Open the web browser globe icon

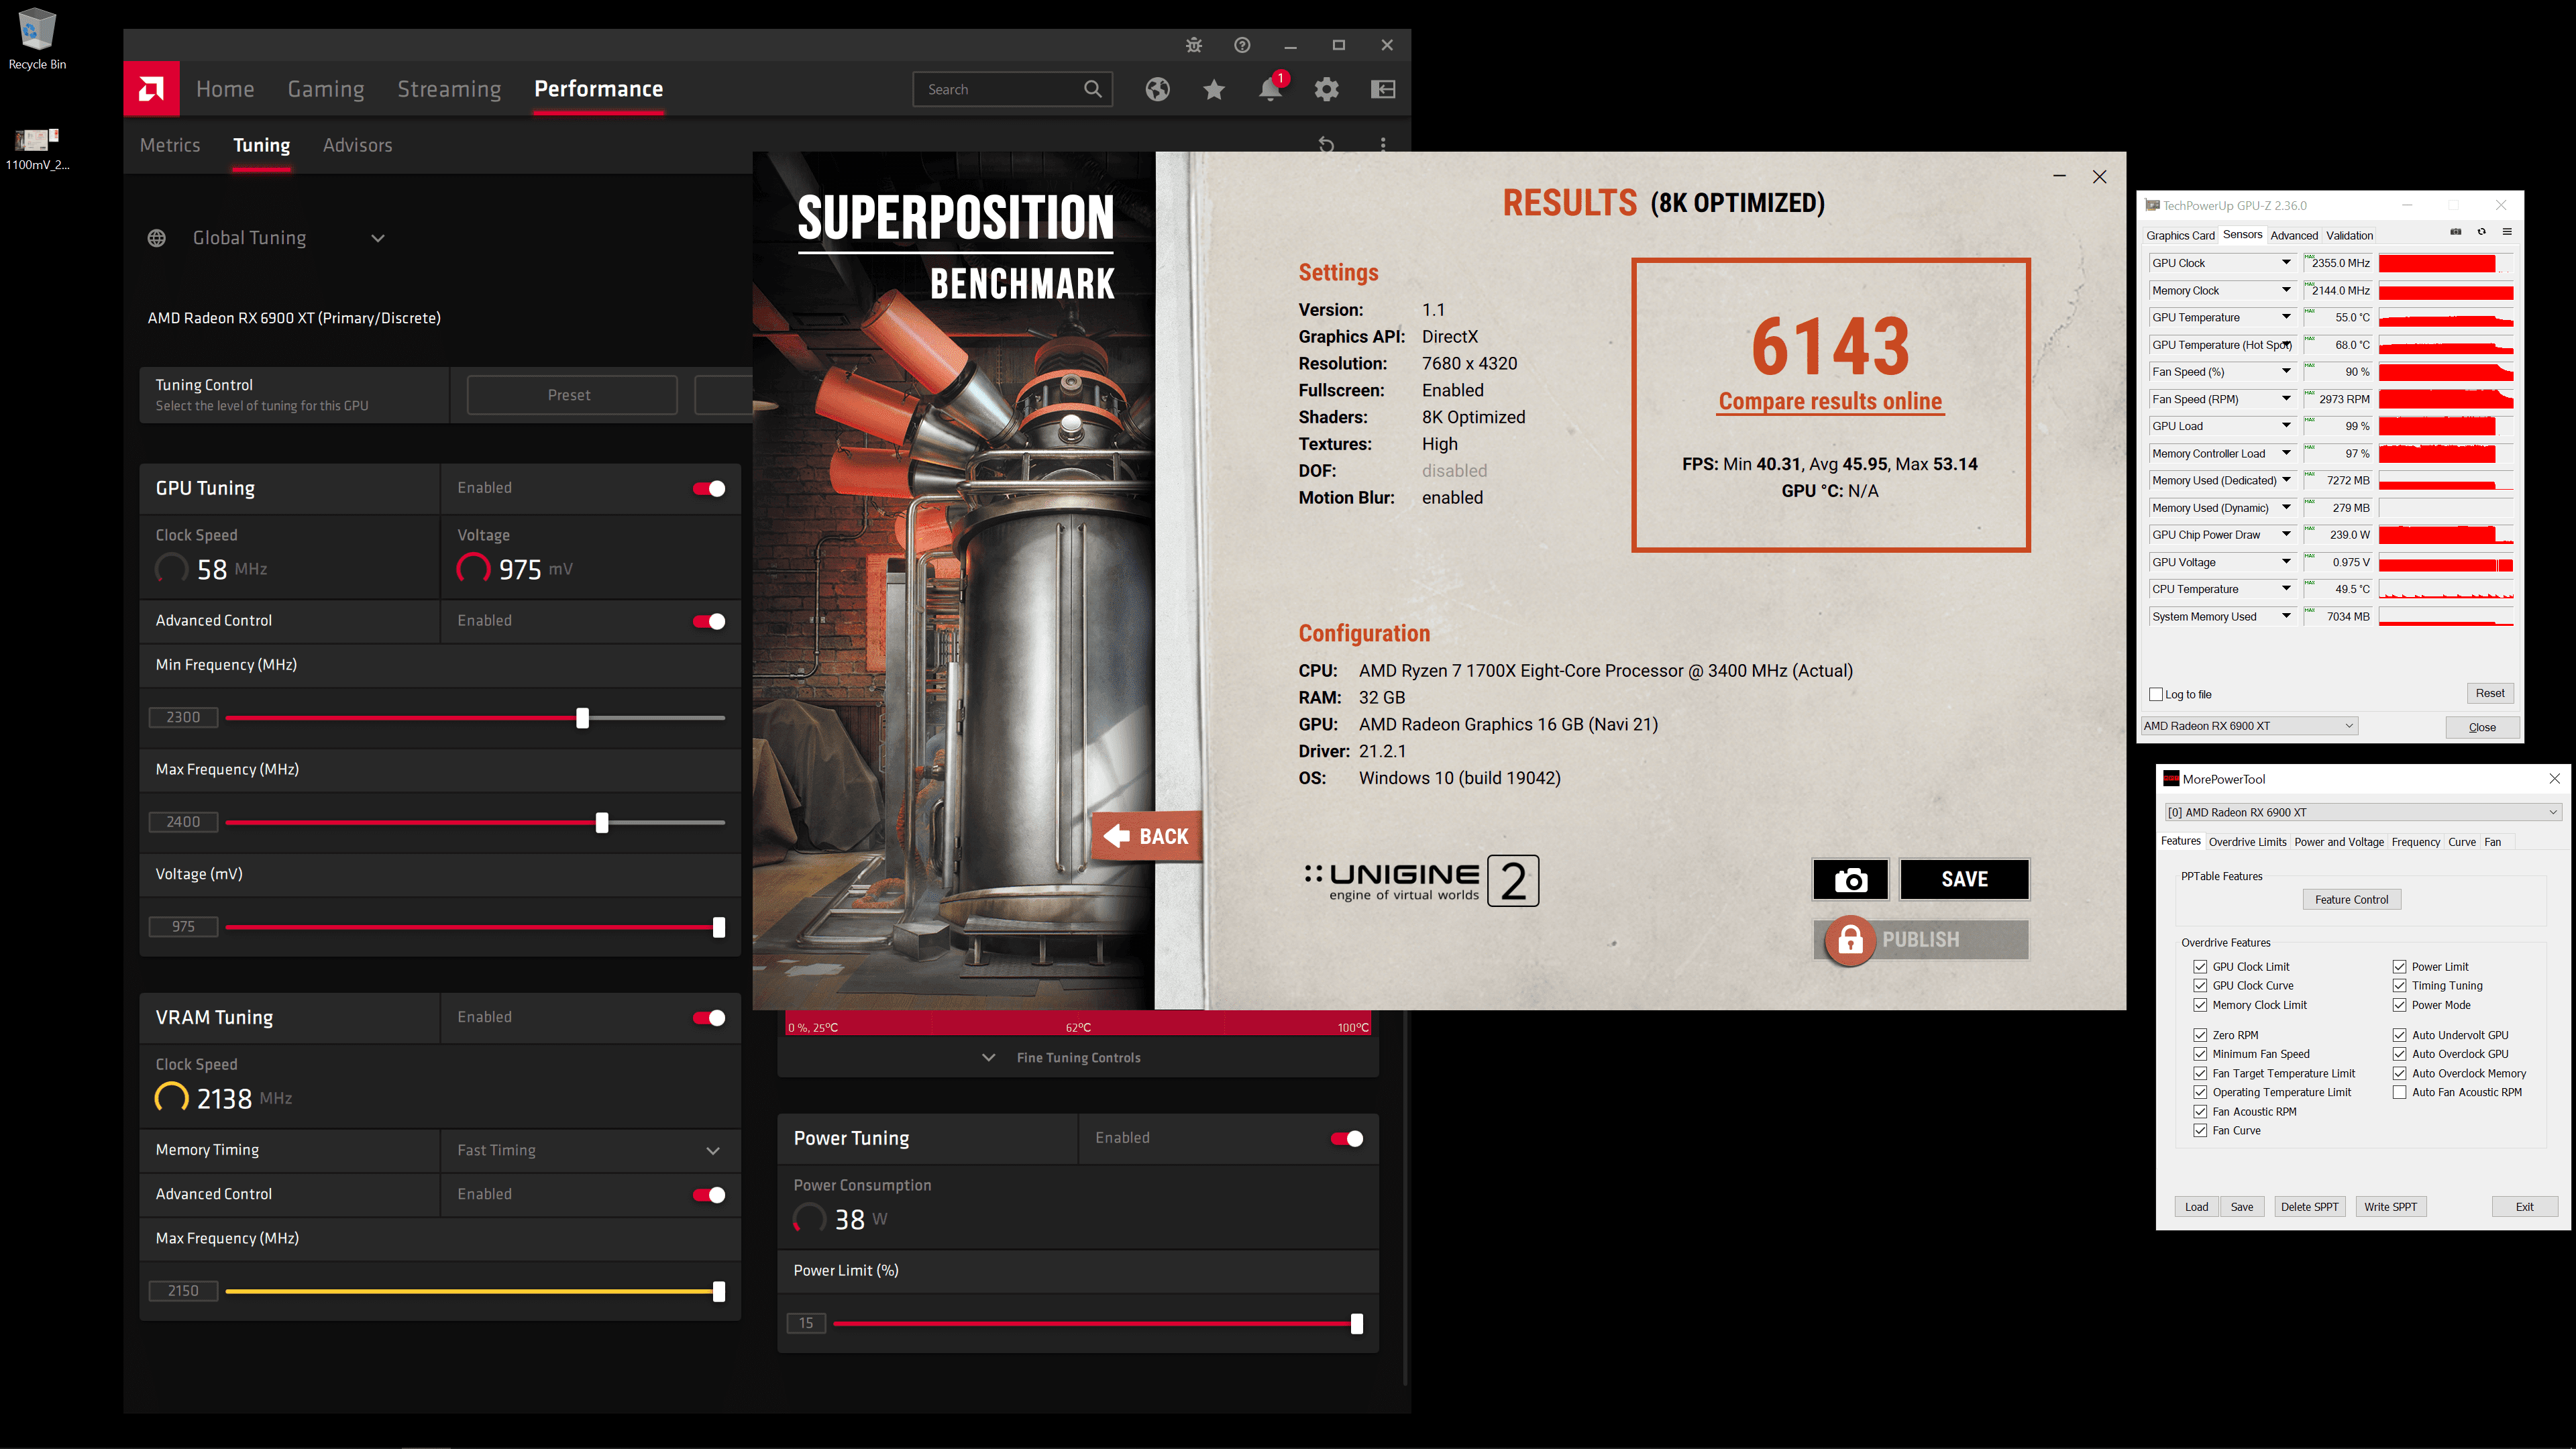coord(1158,89)
